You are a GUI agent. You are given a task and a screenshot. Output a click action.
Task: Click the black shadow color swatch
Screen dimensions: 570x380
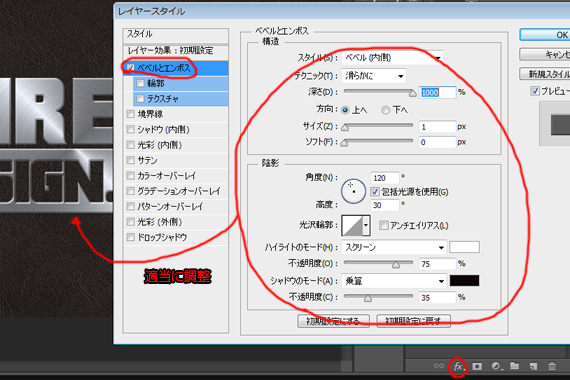464,280
